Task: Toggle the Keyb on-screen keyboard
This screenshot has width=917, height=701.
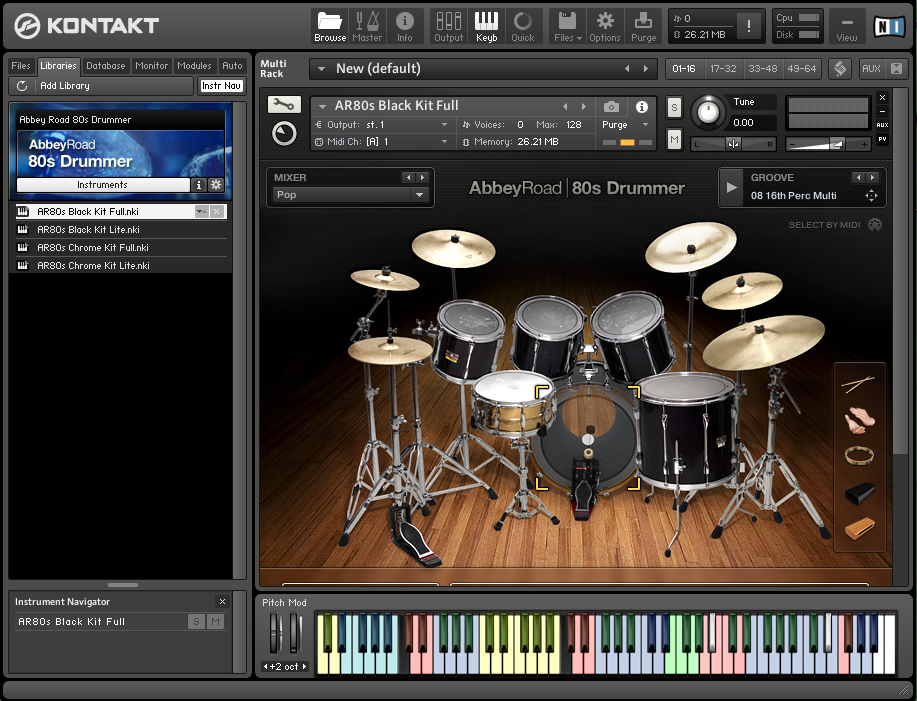Action: (x=486, y=27)
